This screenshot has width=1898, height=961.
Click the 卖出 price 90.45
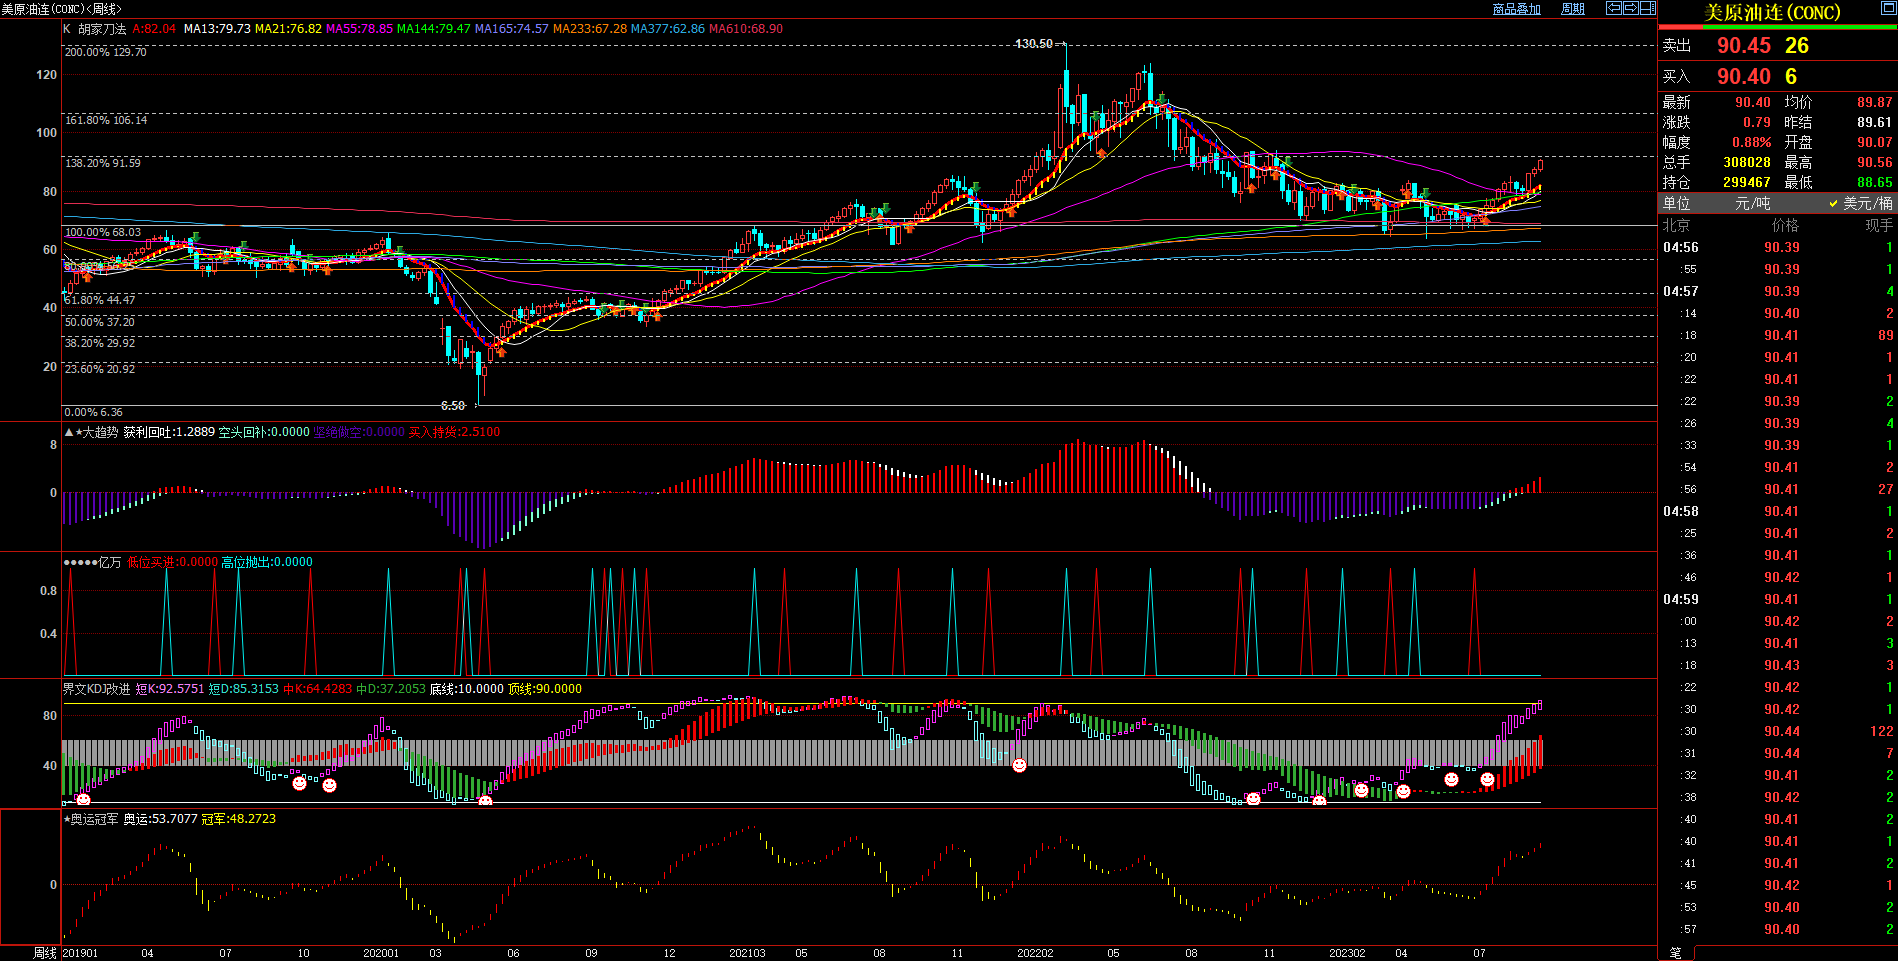pos(1743,46)
